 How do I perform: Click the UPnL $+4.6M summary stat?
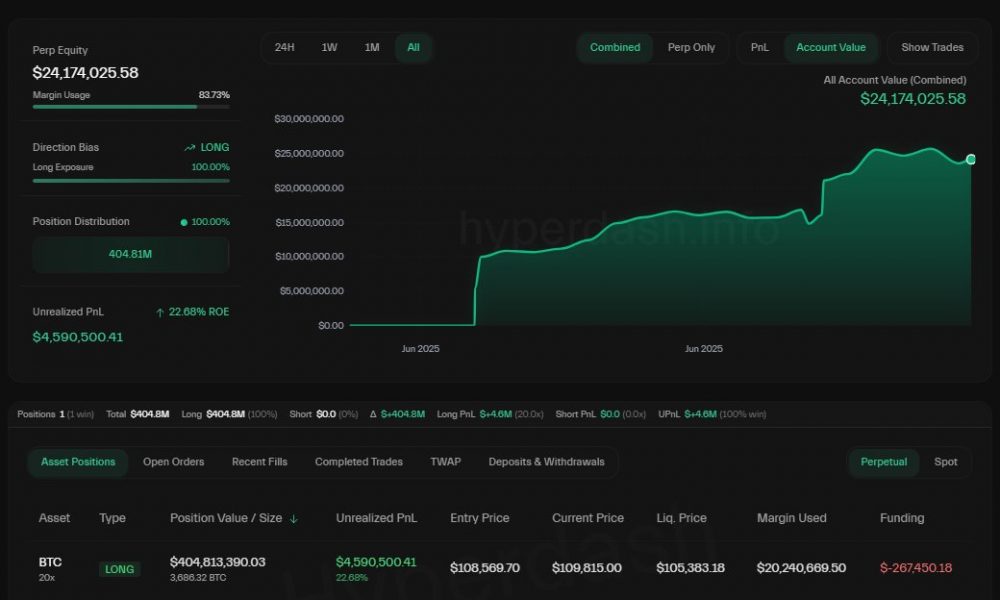click(712, 414)
